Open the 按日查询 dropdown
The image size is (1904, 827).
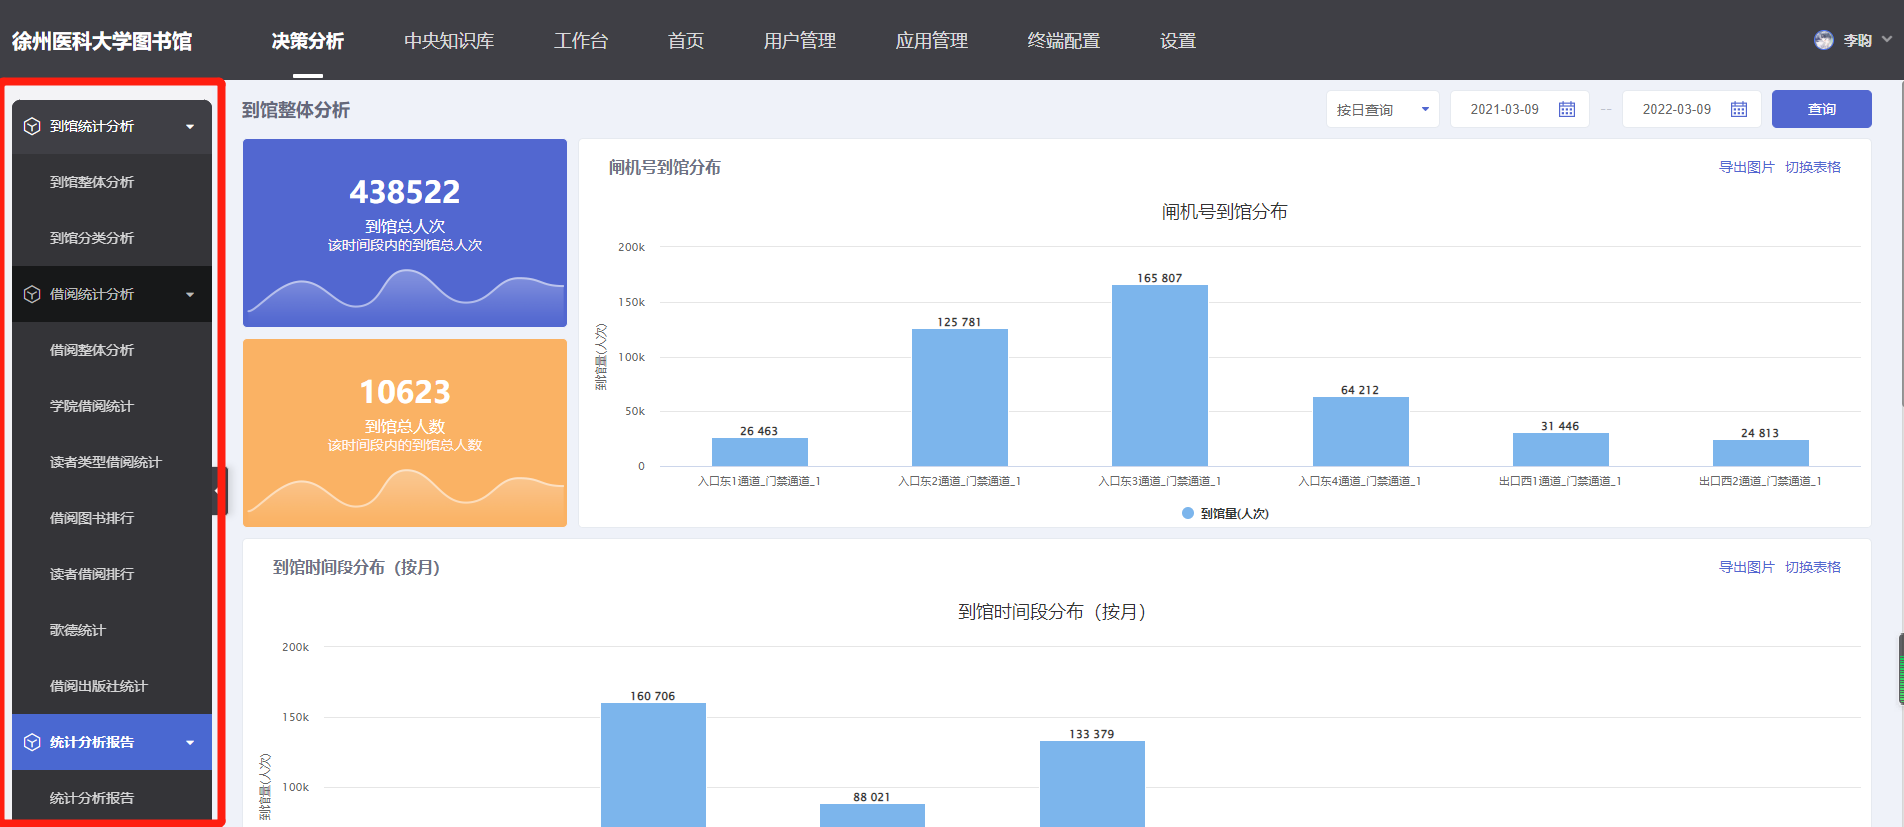(x=1382, y=109)
